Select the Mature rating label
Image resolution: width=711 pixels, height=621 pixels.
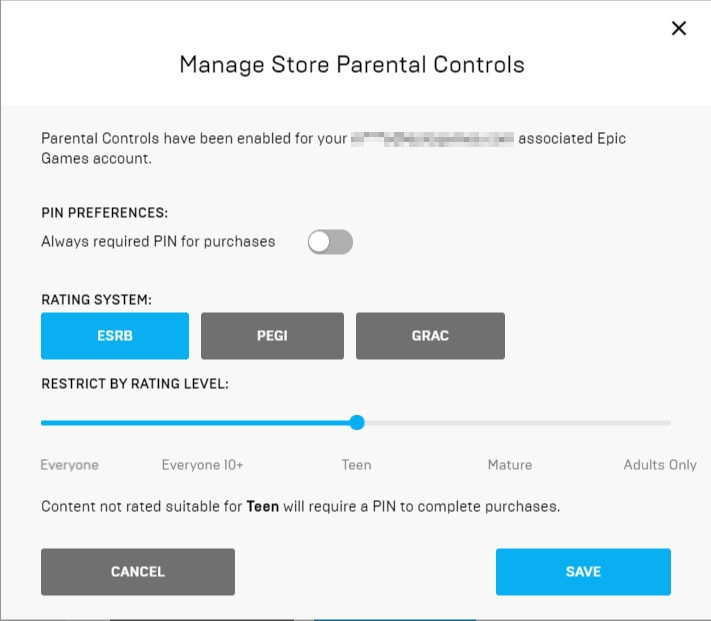[510, 465]
